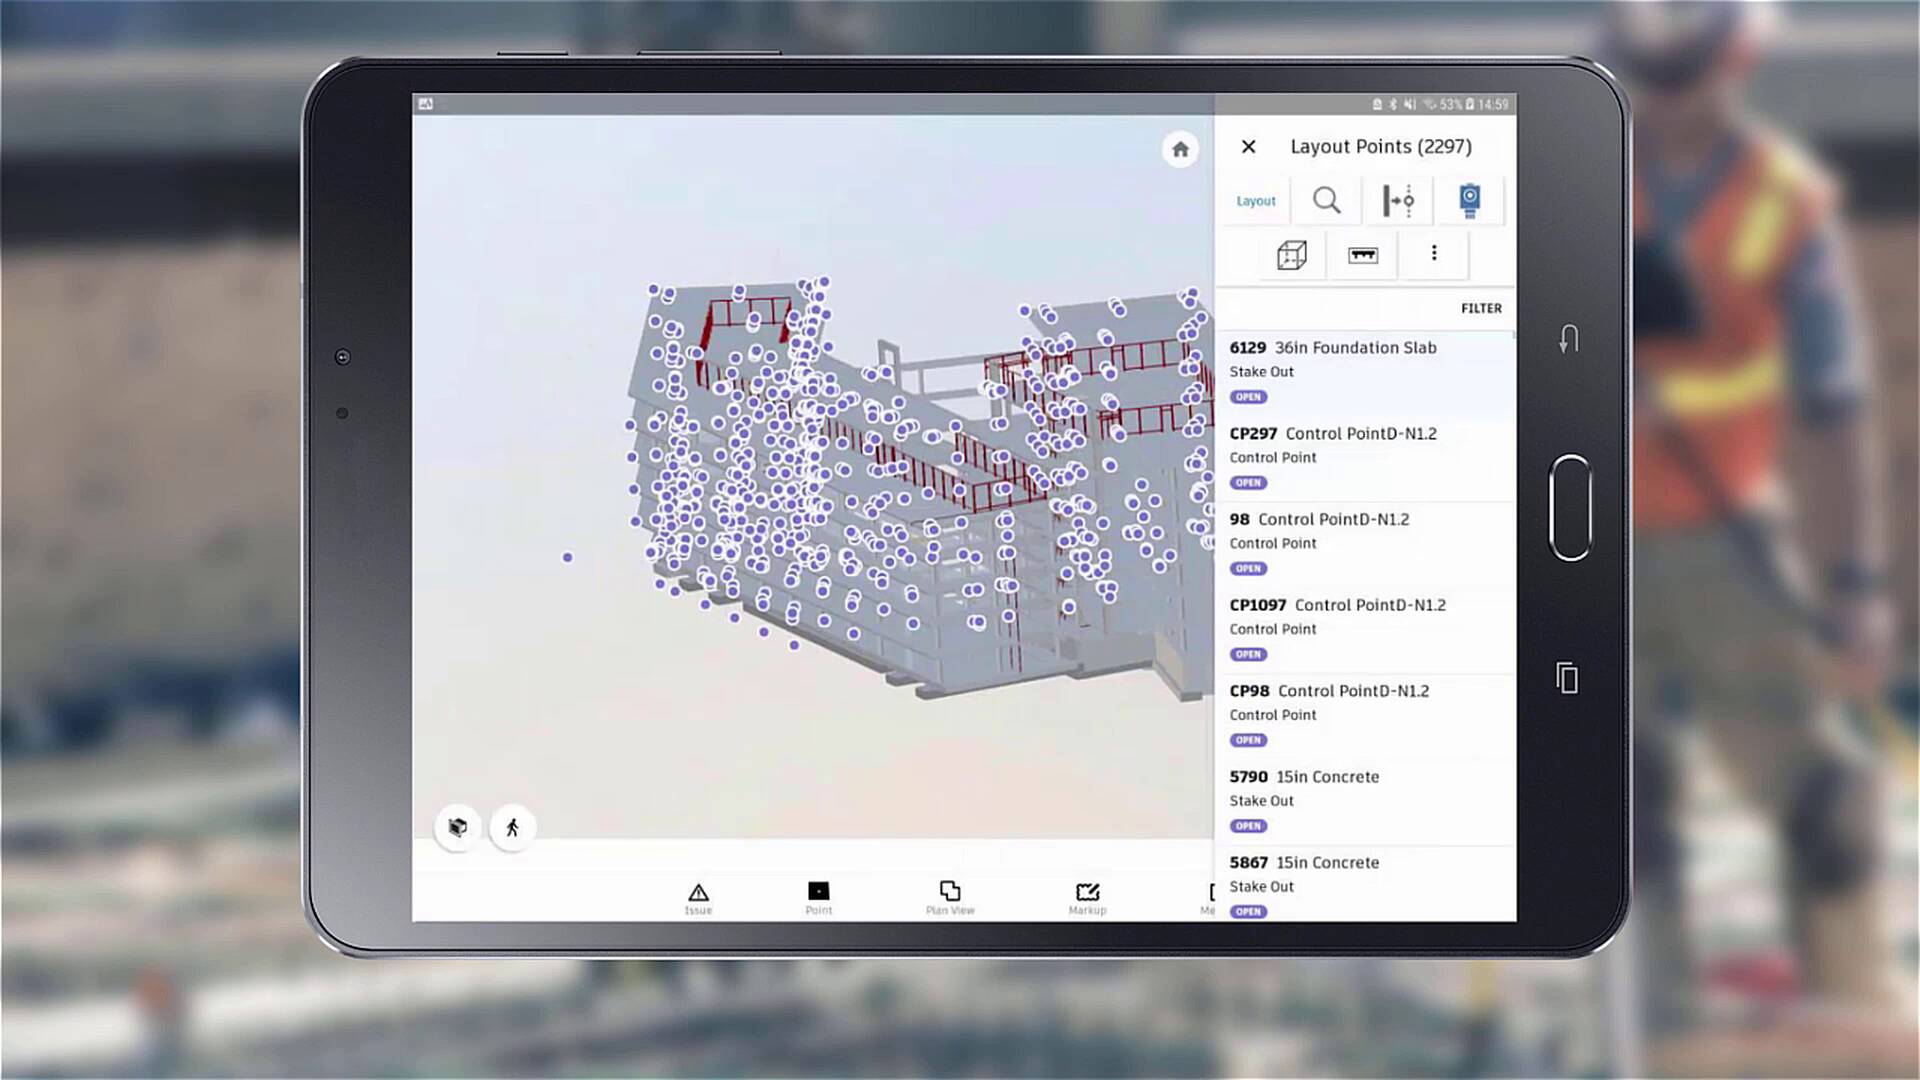The width and height of the screenshot is (1920, 1080).
Task: Select the blue total station instrument icon
Action: [1468, 200]
